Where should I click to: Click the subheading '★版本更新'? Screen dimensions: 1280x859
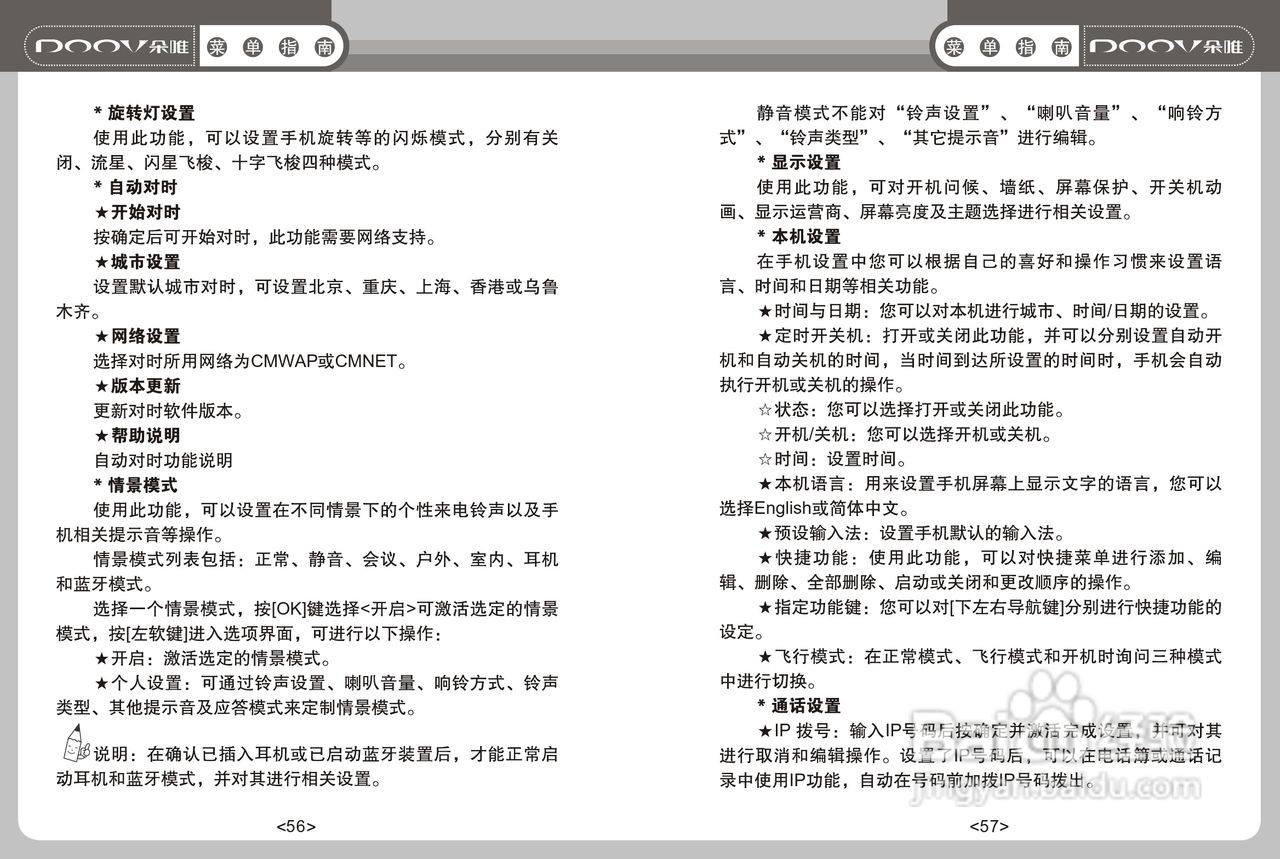[x=137, y=386]
